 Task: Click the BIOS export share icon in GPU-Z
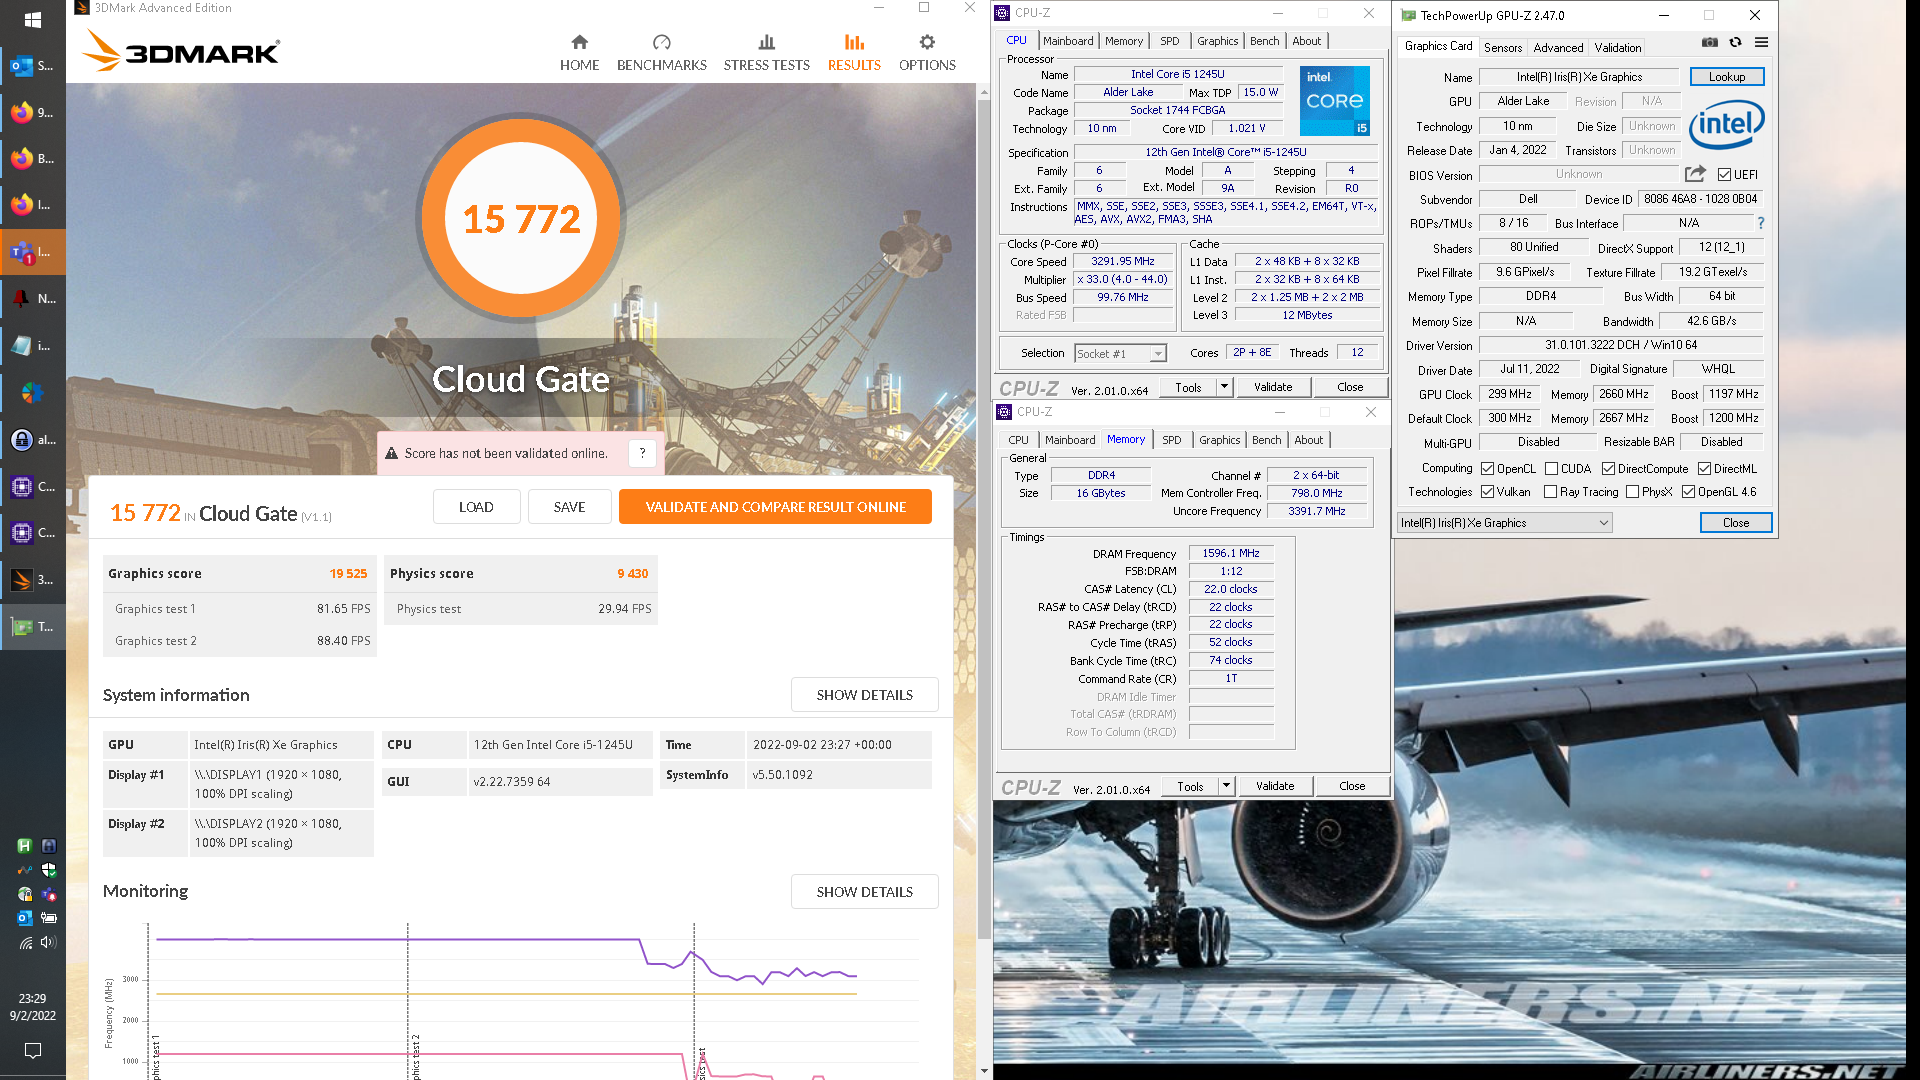[1695, 174]
